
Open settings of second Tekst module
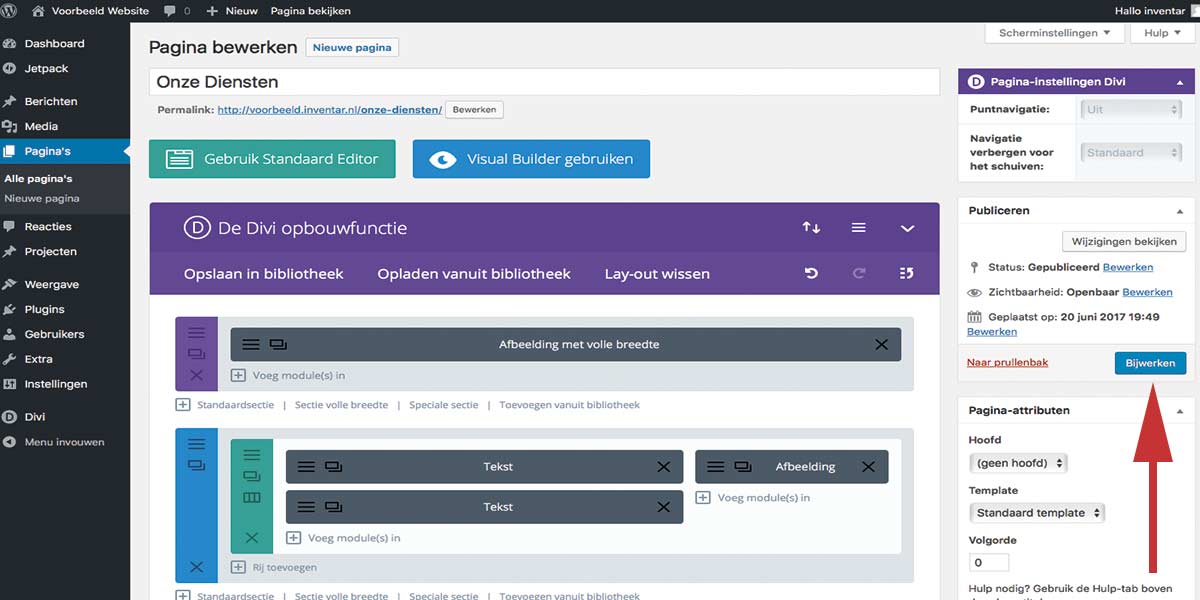point(306,507)
